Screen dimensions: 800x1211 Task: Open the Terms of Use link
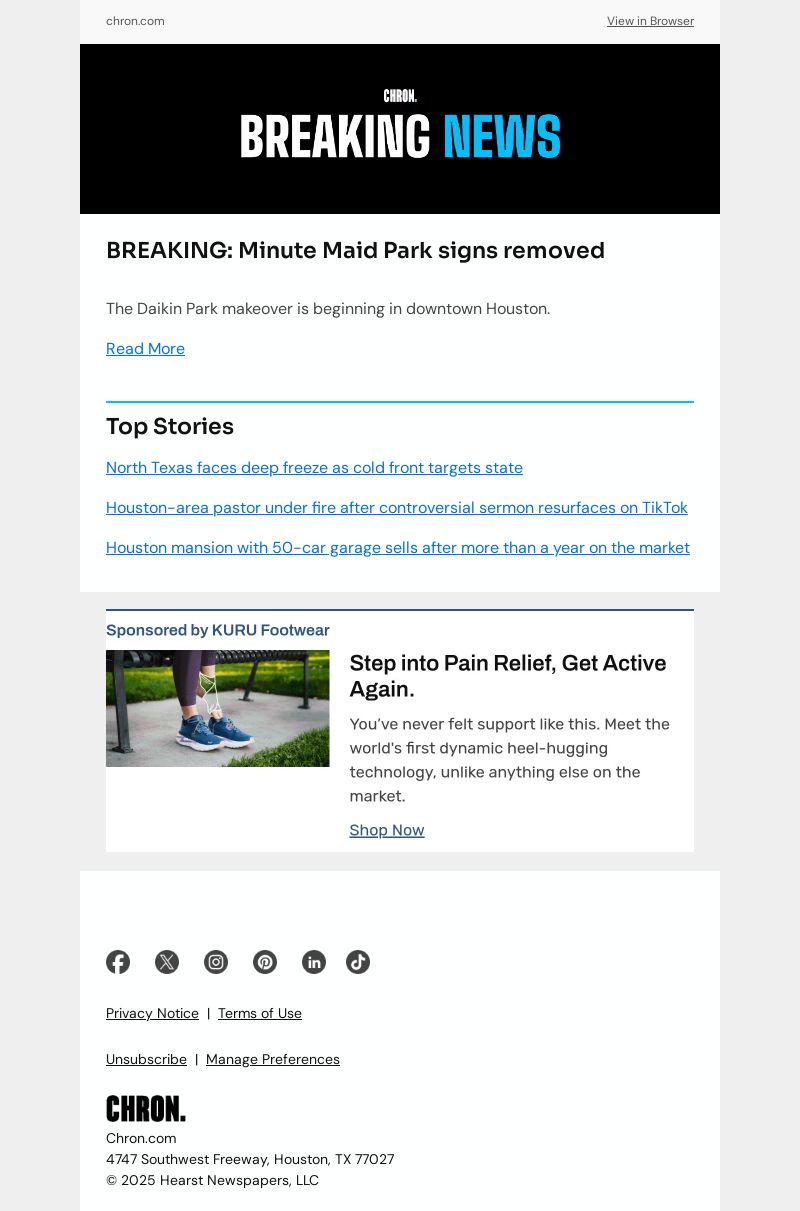tap(260, 1013)
